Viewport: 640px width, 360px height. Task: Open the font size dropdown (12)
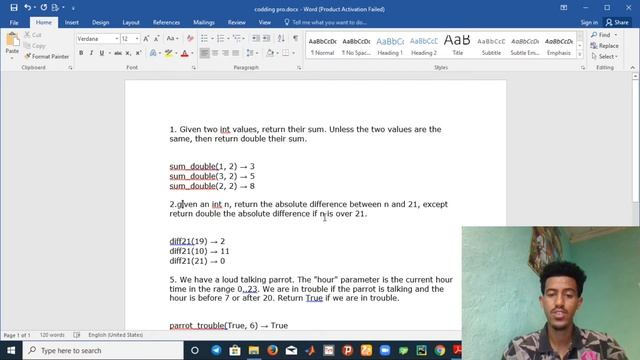pyautogui.click(x=137, y=39)
